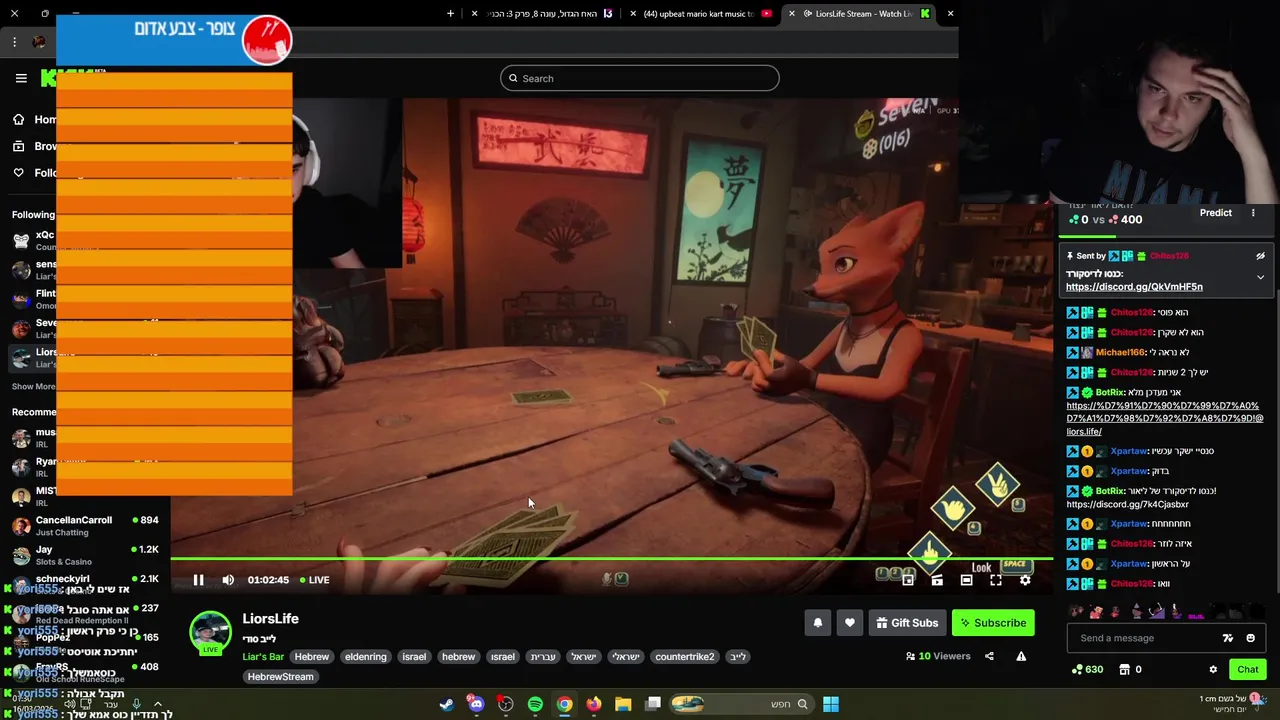
Task: Focus the Kick search box
Action: [x=640, y=78]
